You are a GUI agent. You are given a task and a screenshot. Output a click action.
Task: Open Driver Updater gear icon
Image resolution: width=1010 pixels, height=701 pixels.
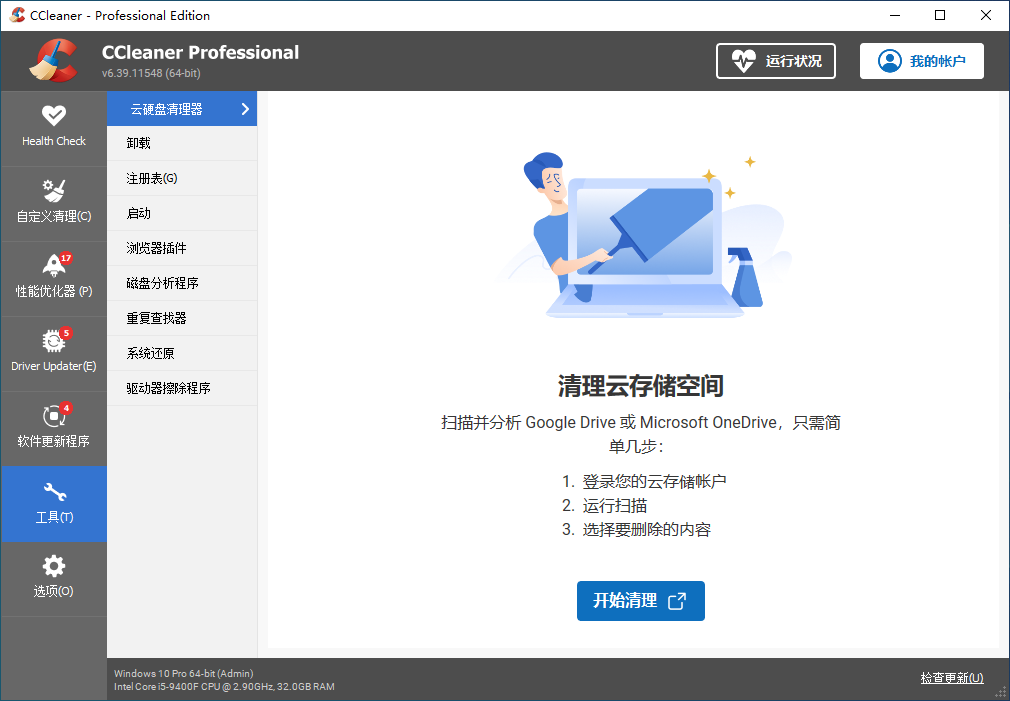click(54, 340)
